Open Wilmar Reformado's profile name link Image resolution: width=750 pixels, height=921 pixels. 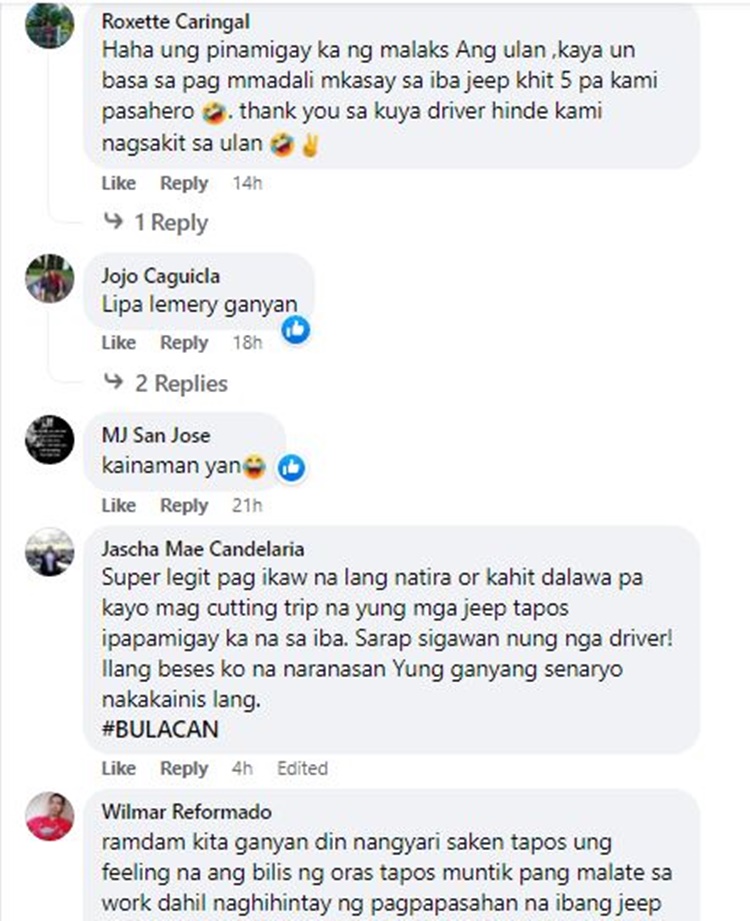186,812
